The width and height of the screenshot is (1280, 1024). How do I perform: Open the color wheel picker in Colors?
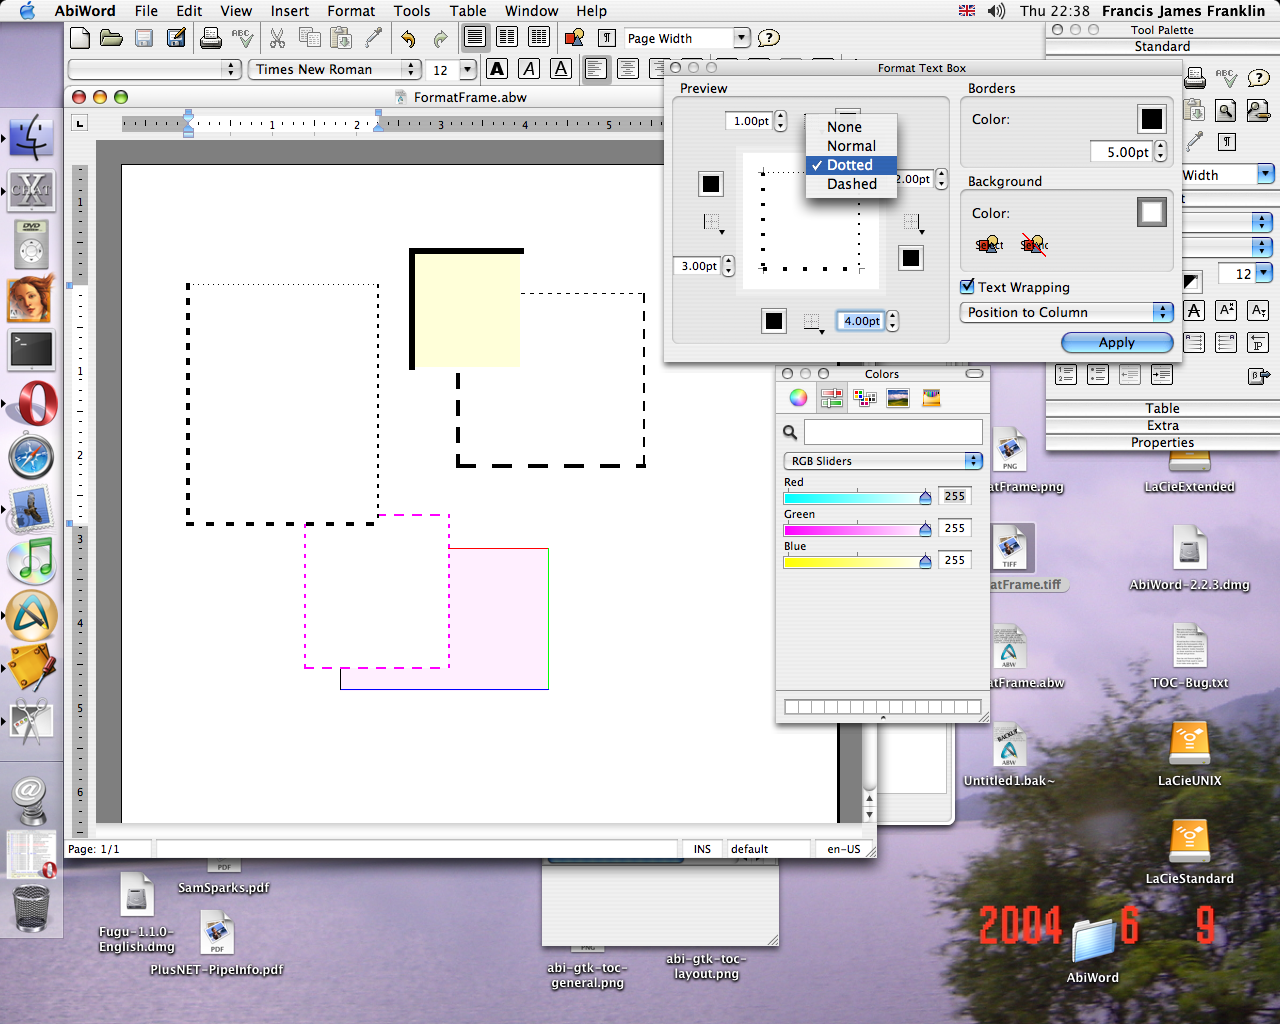click(x=798, y=398)
